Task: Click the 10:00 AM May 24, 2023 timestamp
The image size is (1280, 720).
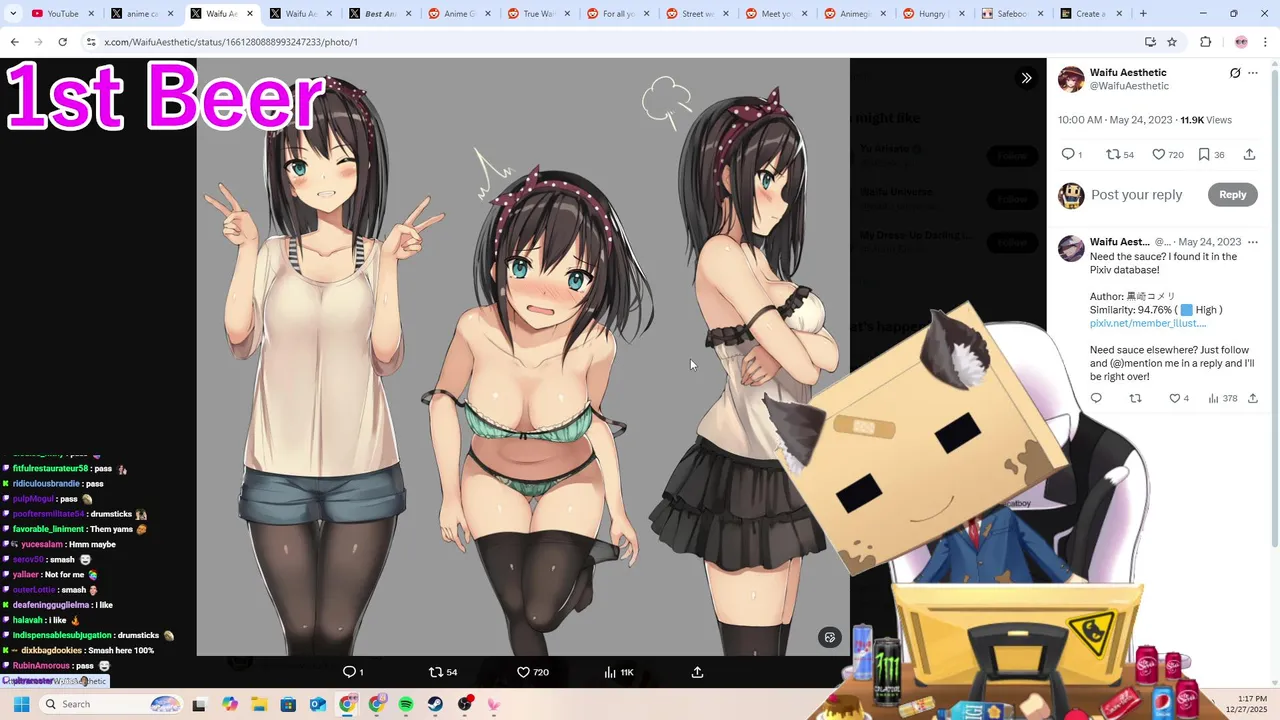Action: tap(1117, 120)
